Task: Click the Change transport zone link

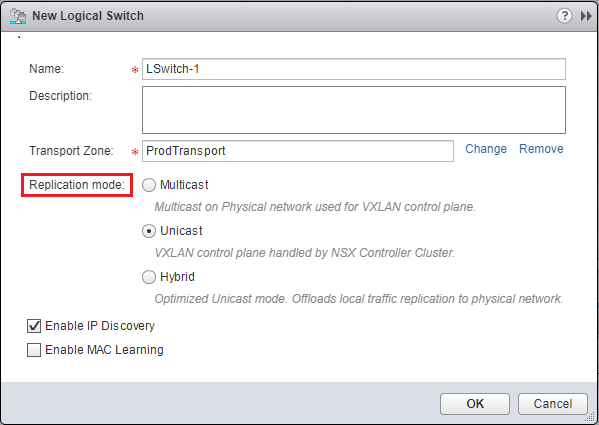Action: coord(486,149)
